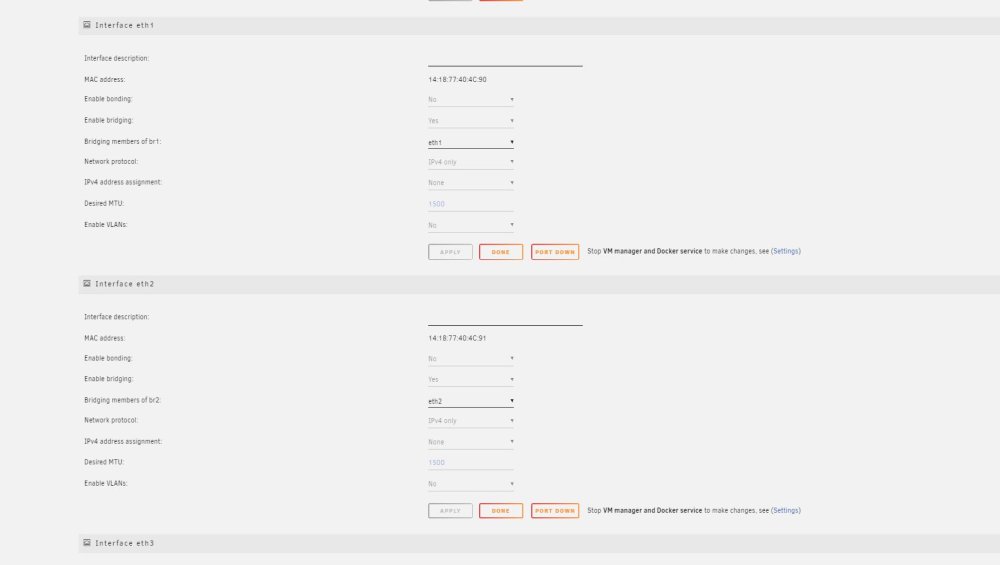
Task: Open eth1 Enable bridging dropdown
Action: [x=471, y=121]
